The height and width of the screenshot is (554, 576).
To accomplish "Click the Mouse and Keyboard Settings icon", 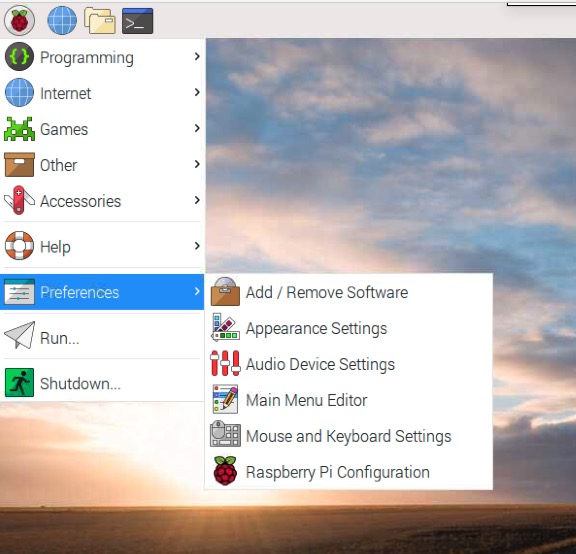I will pos(225,434).
